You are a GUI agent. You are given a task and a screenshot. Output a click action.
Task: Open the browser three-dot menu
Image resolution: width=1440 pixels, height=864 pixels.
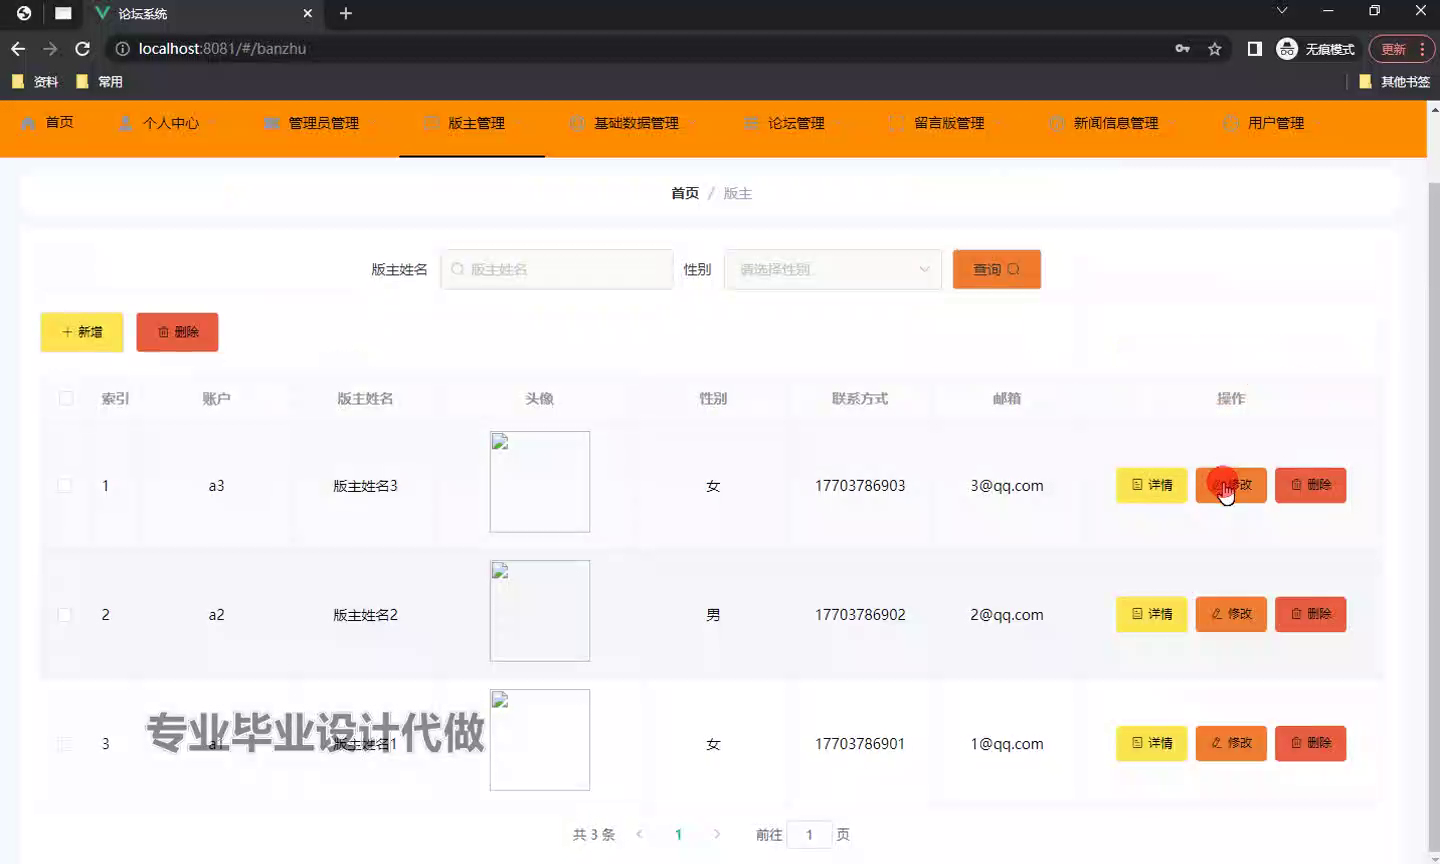click(x=1422, y=48)
